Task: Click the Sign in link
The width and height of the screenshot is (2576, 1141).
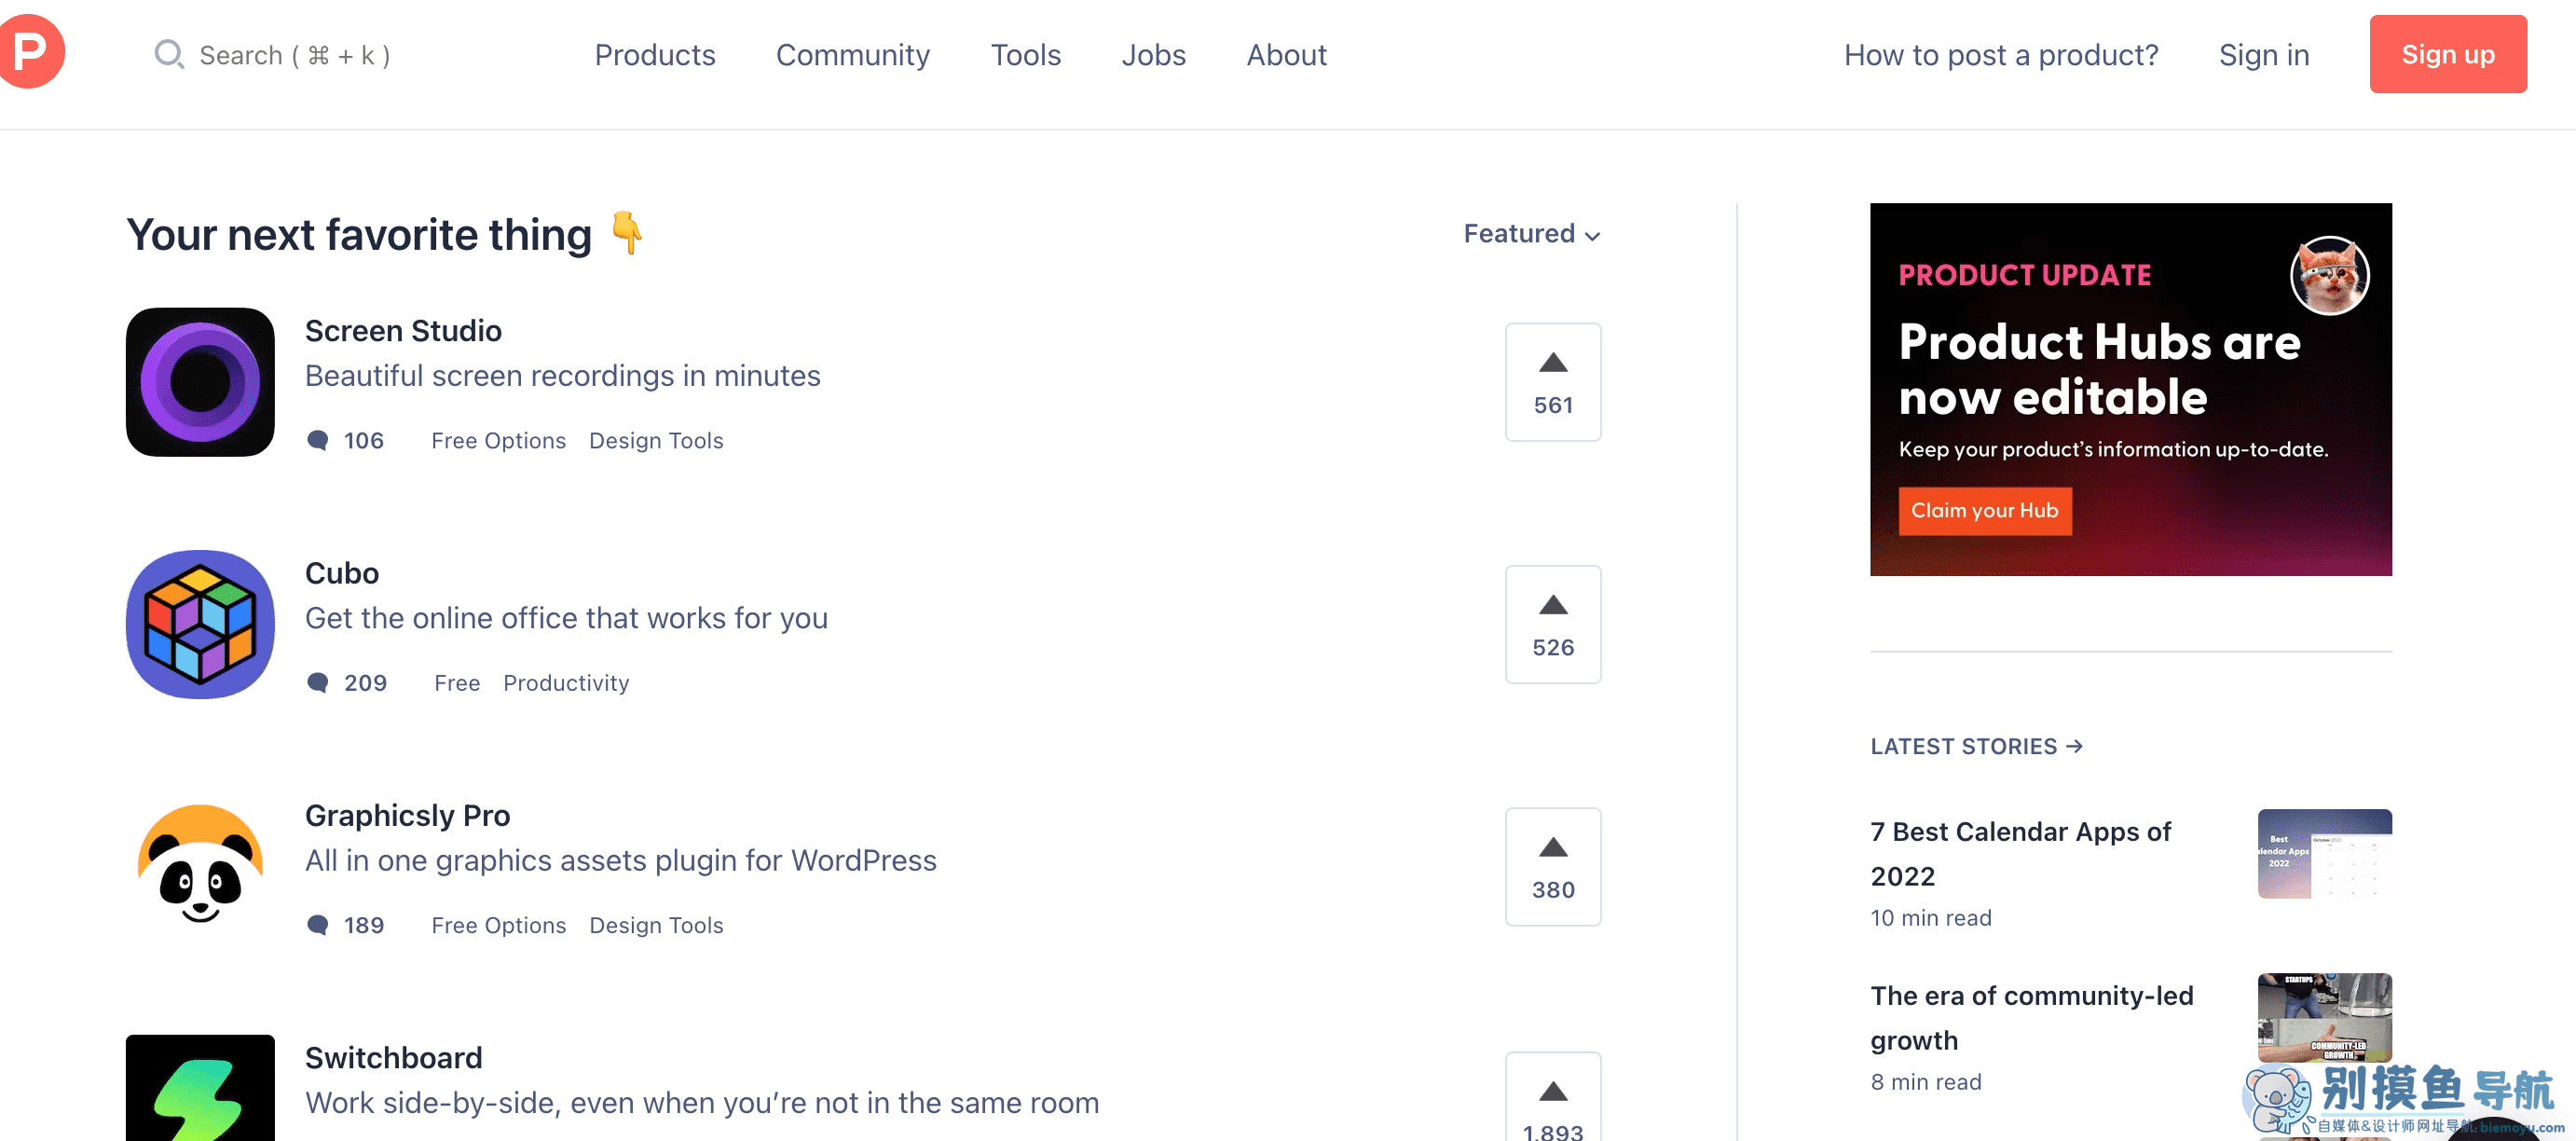Action: (x=2264, y=55)
